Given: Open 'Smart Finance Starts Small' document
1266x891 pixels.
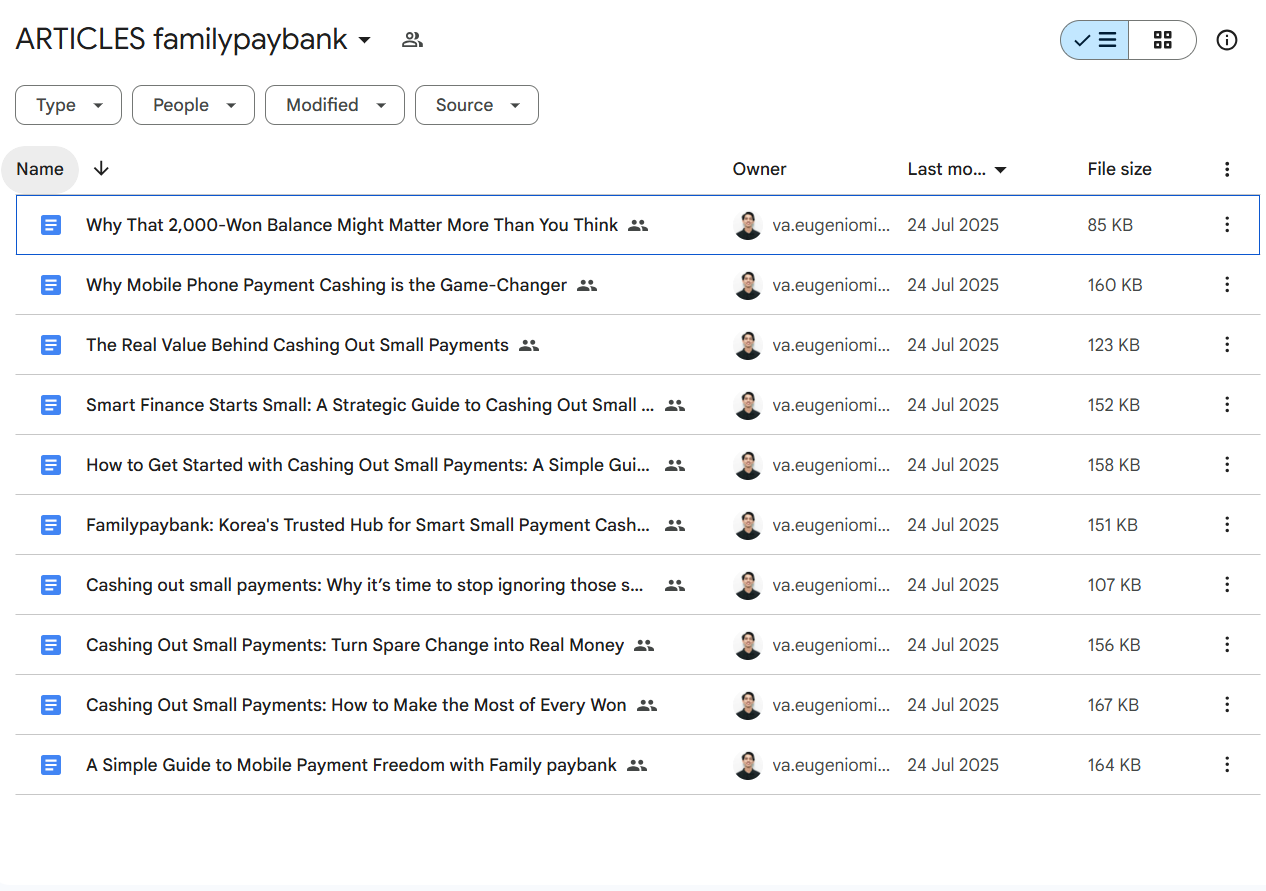Looking at the screenshot, I should (370, 405).
